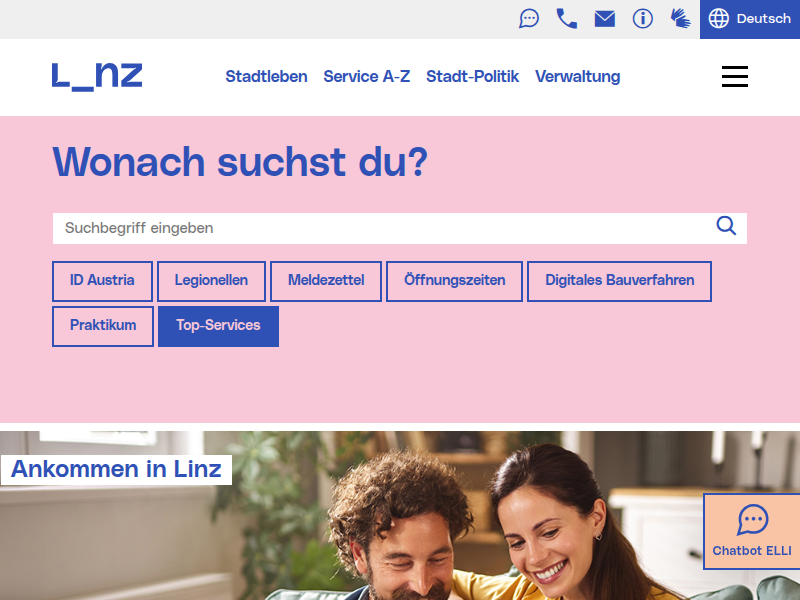
Task: Open the Chatbot ELLI widget
Action: pos(752,531)
